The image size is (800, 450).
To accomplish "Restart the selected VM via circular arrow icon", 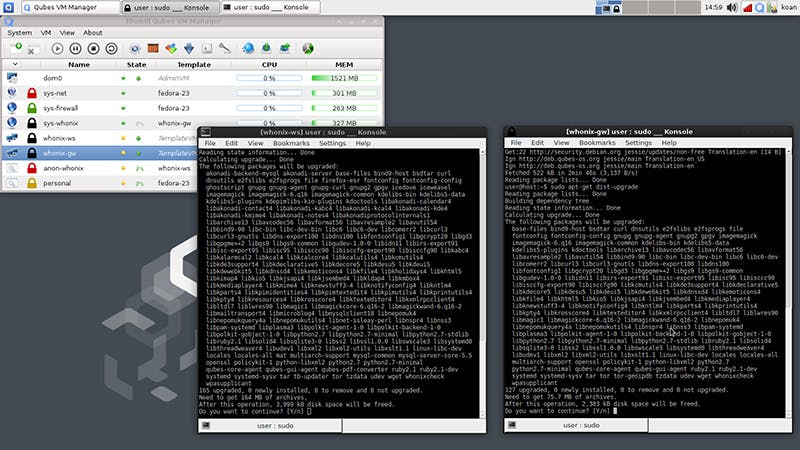I will [x=111, y=48].
